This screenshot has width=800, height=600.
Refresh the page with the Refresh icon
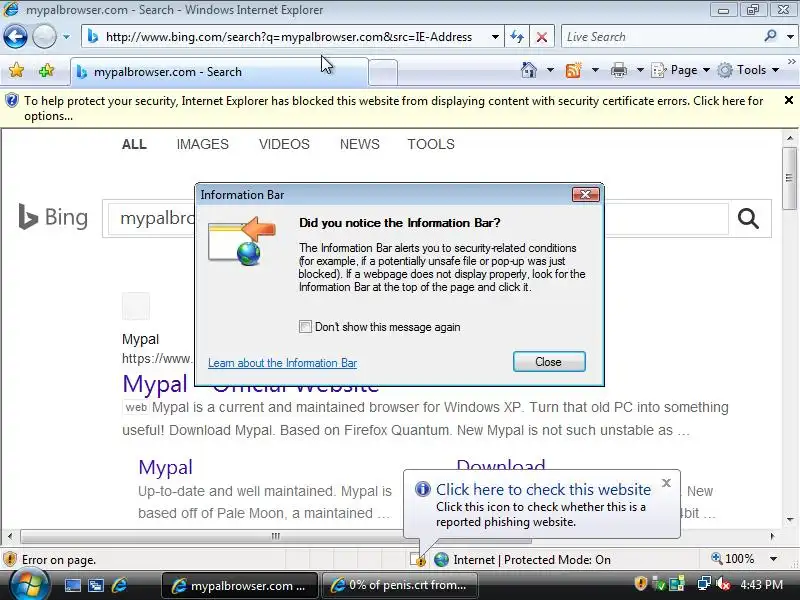coord(517,37)
